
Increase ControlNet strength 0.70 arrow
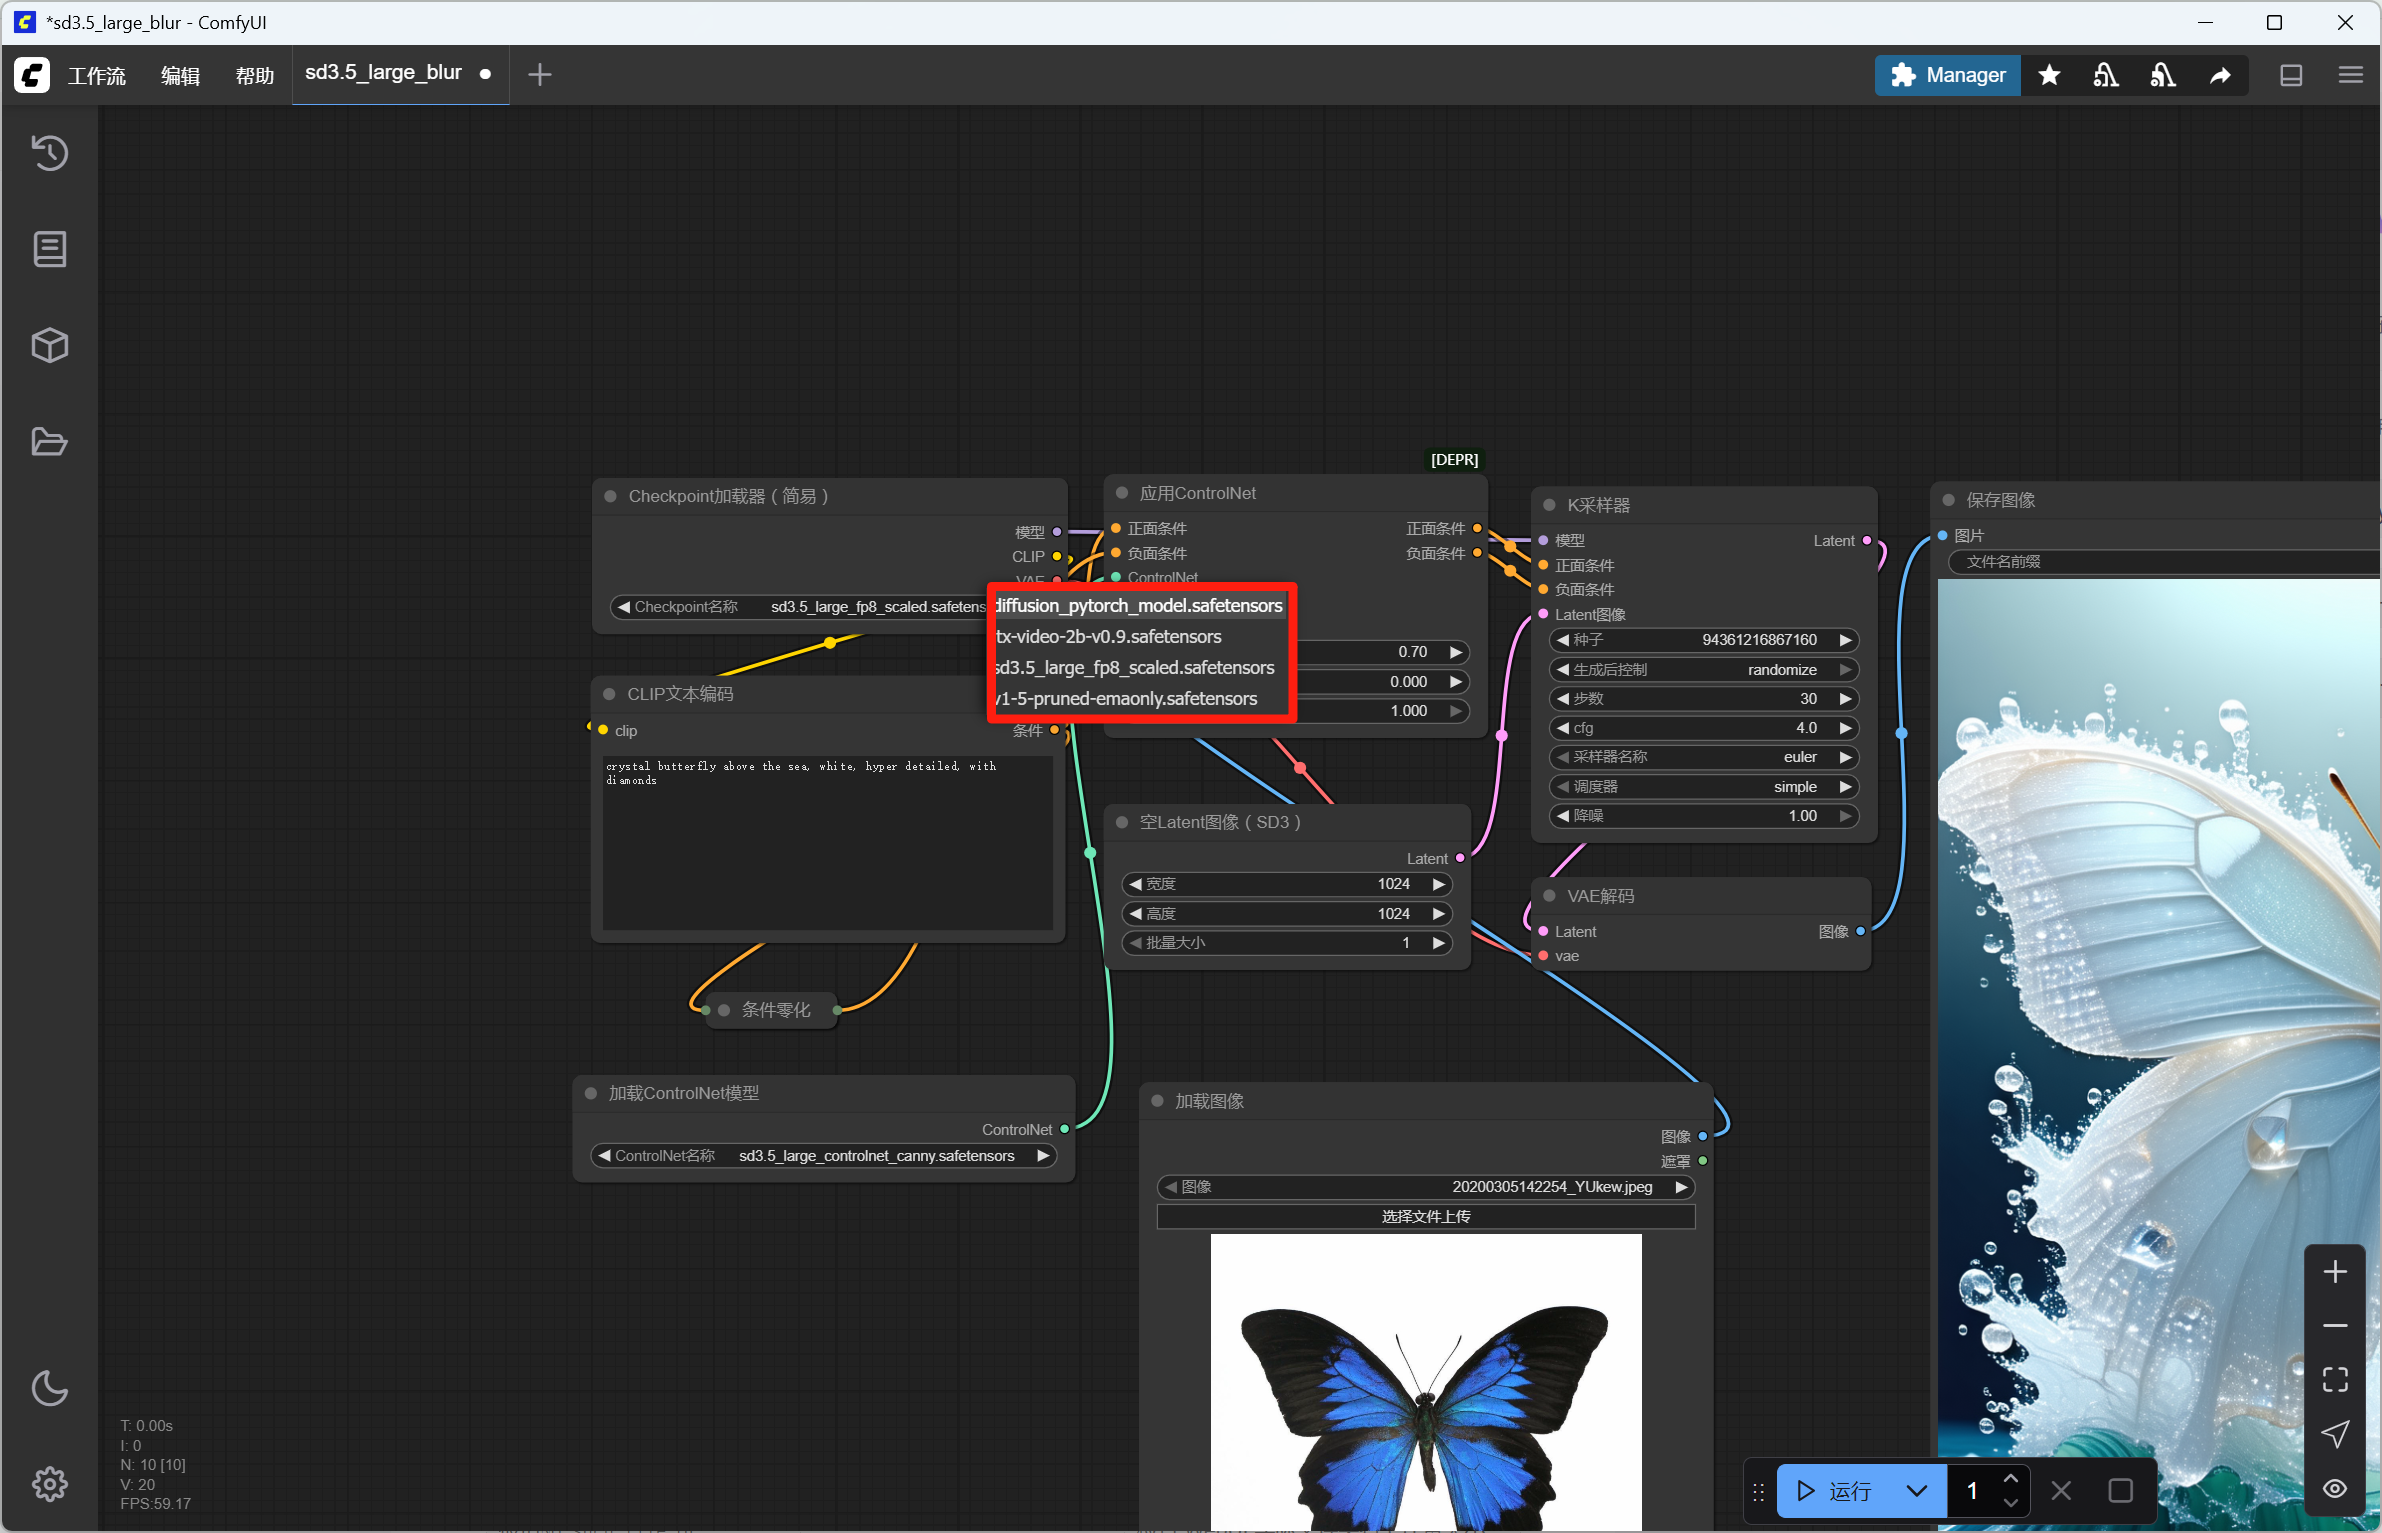pos(1456,652)
